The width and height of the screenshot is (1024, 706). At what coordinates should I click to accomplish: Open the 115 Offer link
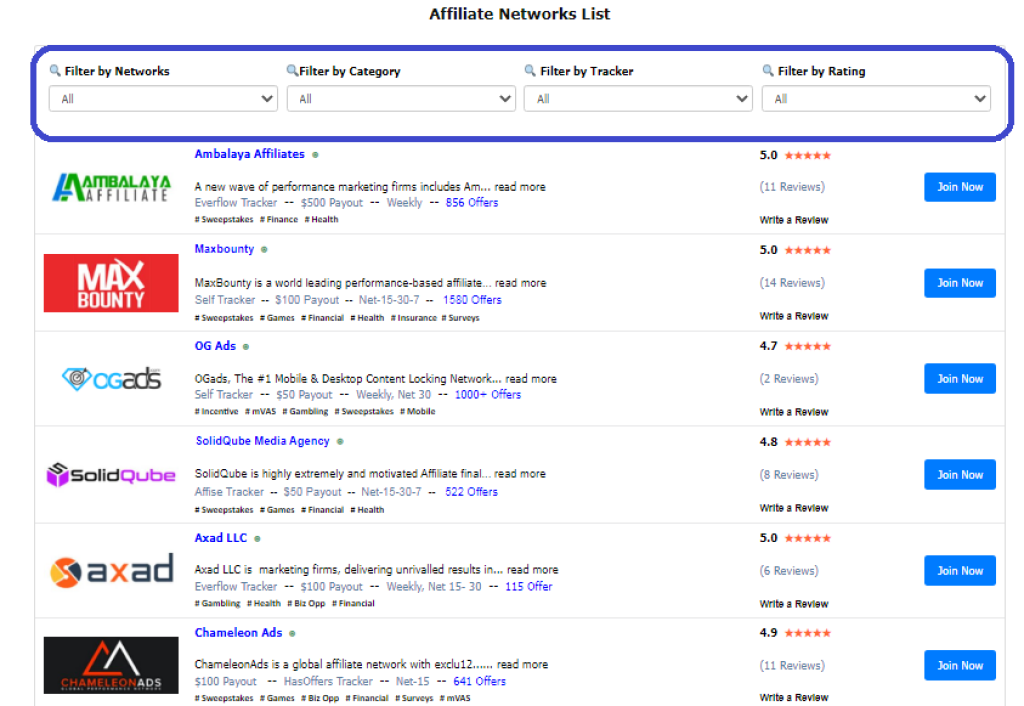[528, 586]
